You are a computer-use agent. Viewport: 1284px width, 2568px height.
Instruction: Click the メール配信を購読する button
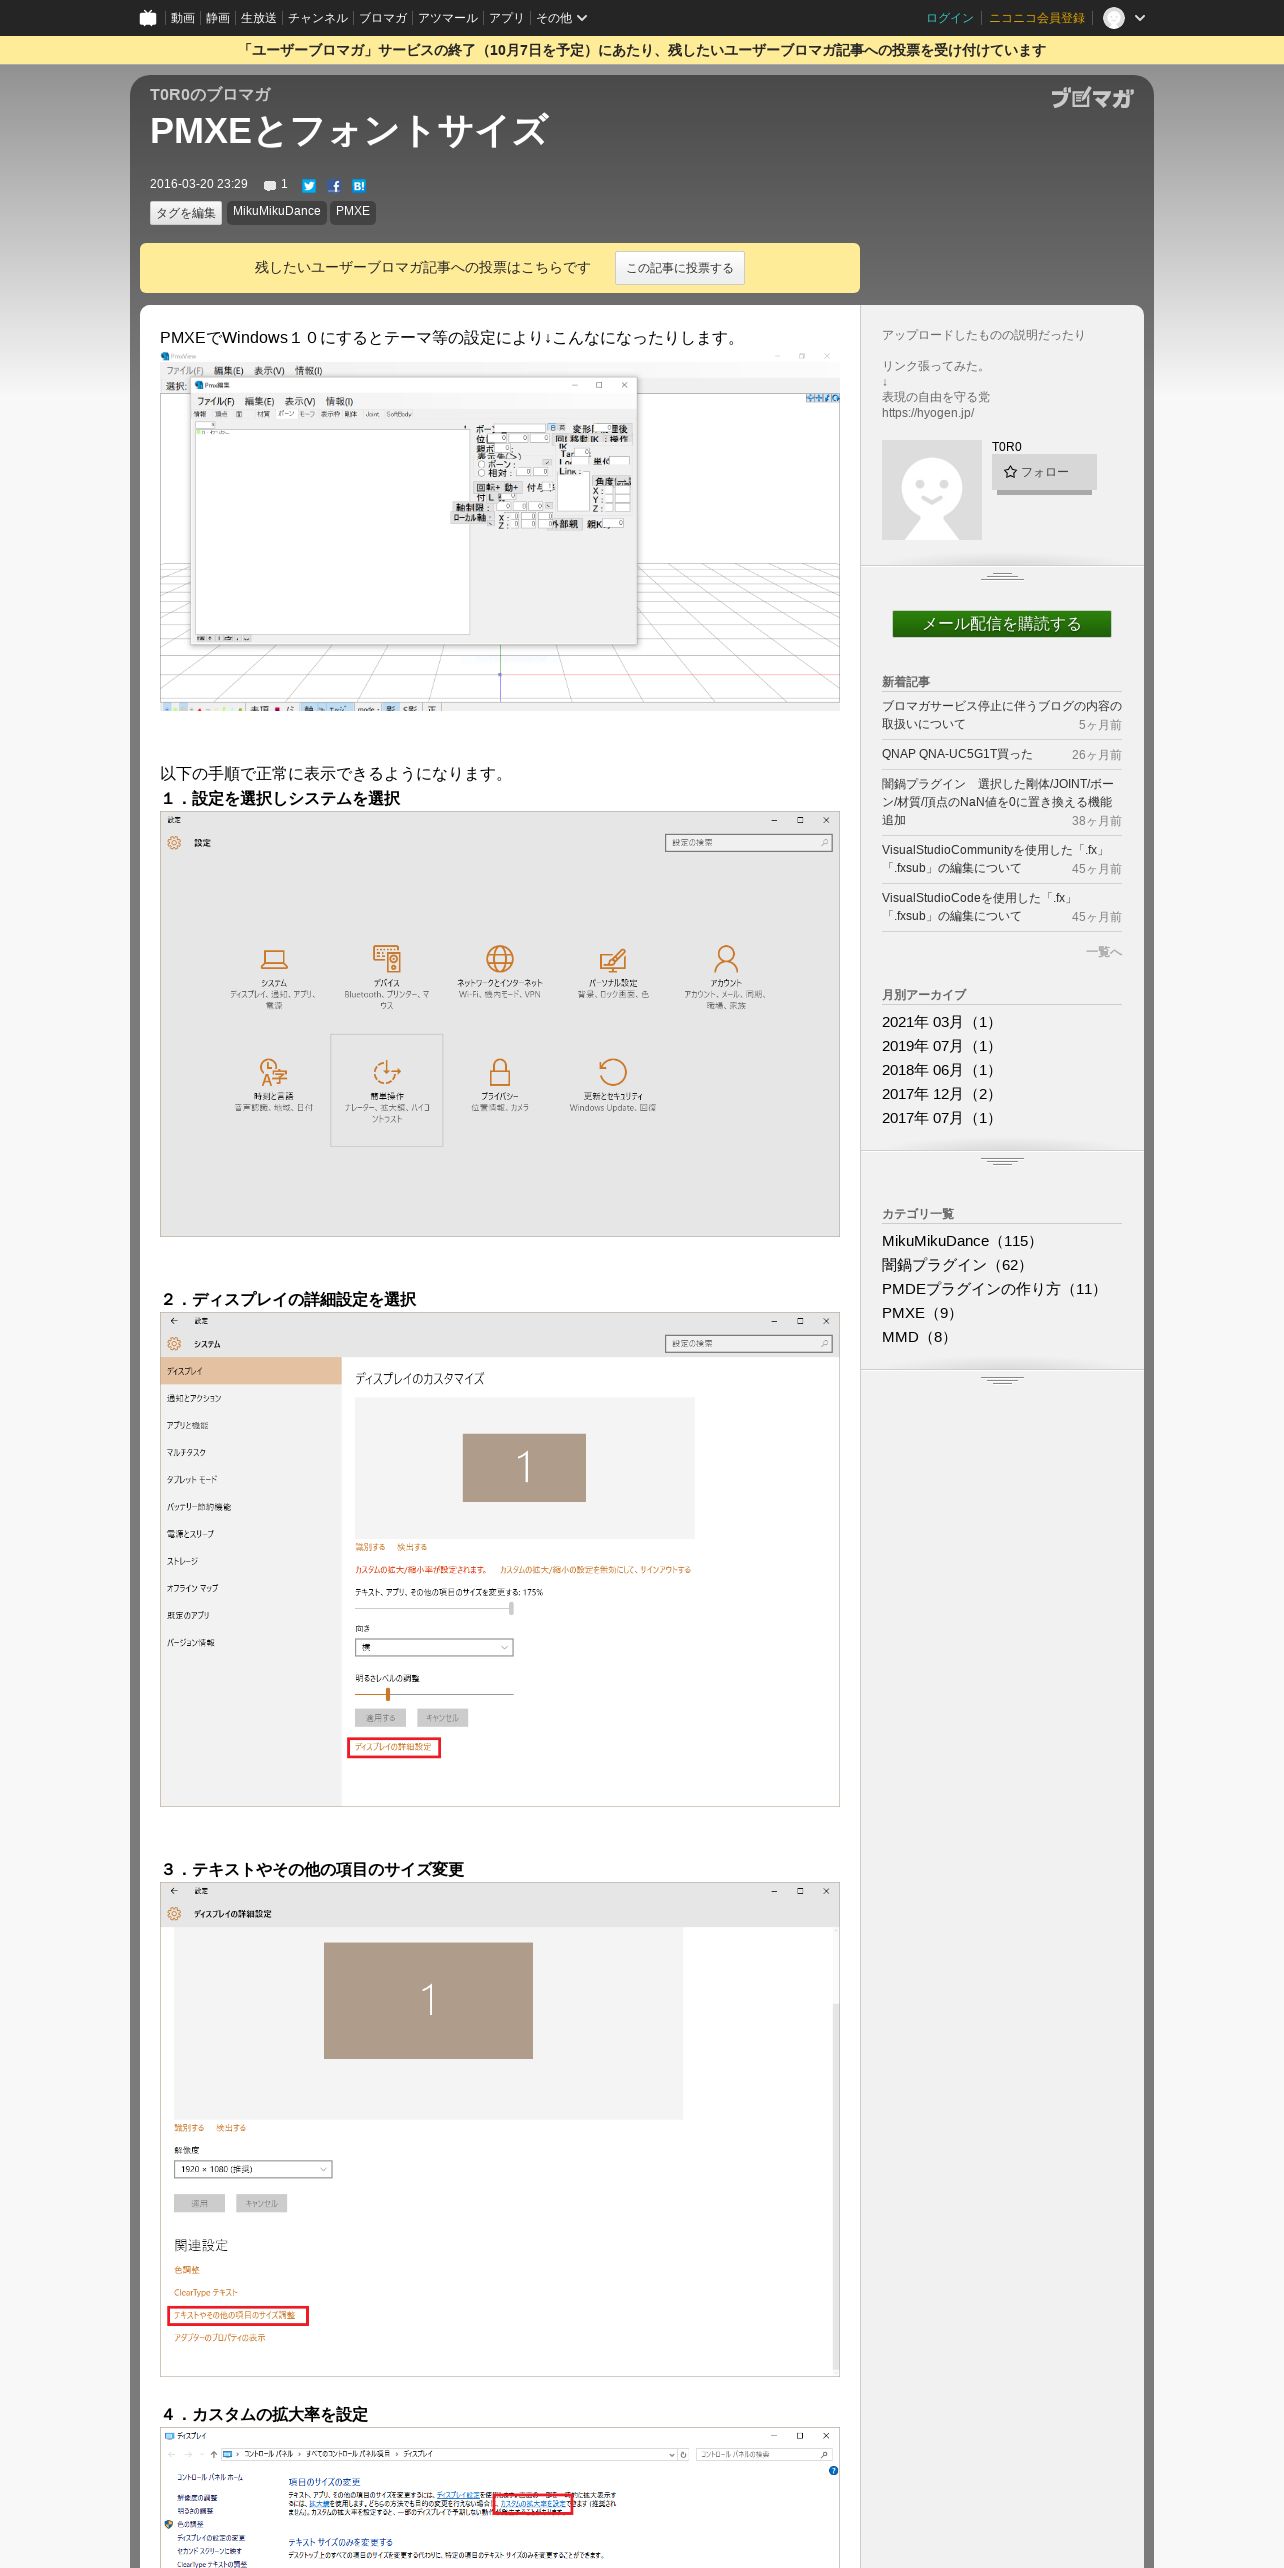pos(1002,624)
